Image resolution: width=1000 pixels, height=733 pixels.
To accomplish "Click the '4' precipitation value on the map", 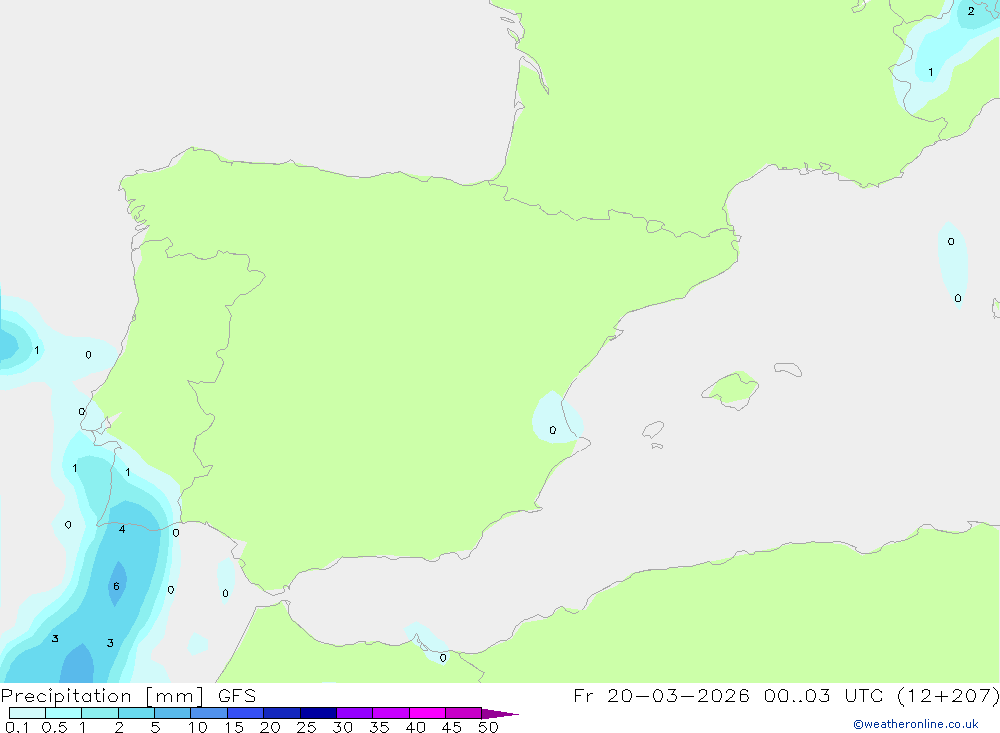I will tap(122, 529).
